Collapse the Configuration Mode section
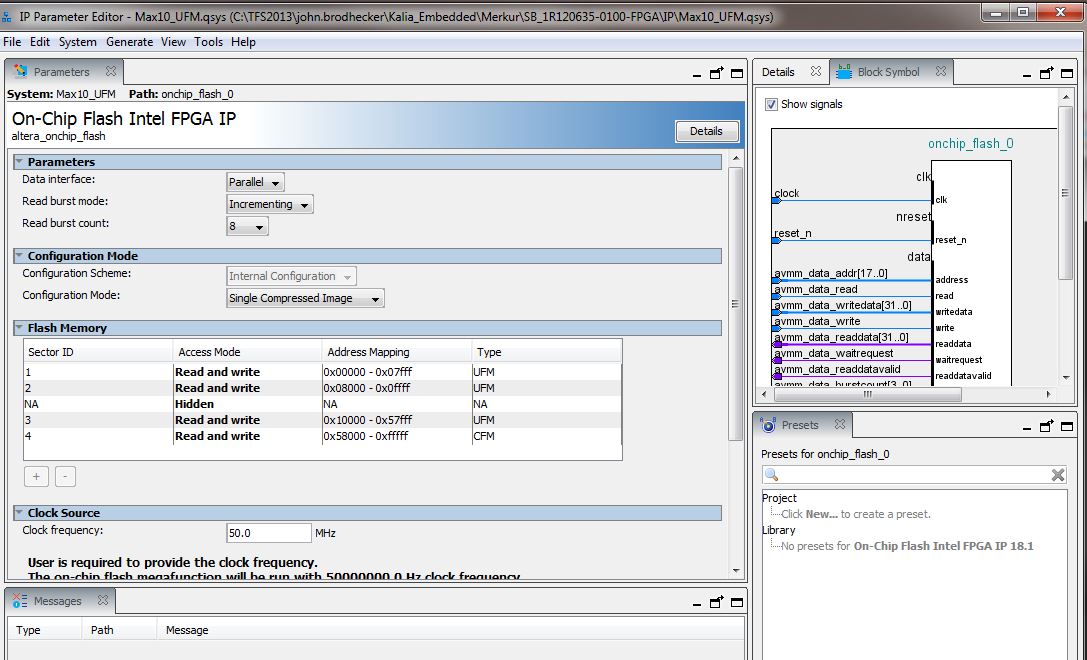 coord(19,256)
